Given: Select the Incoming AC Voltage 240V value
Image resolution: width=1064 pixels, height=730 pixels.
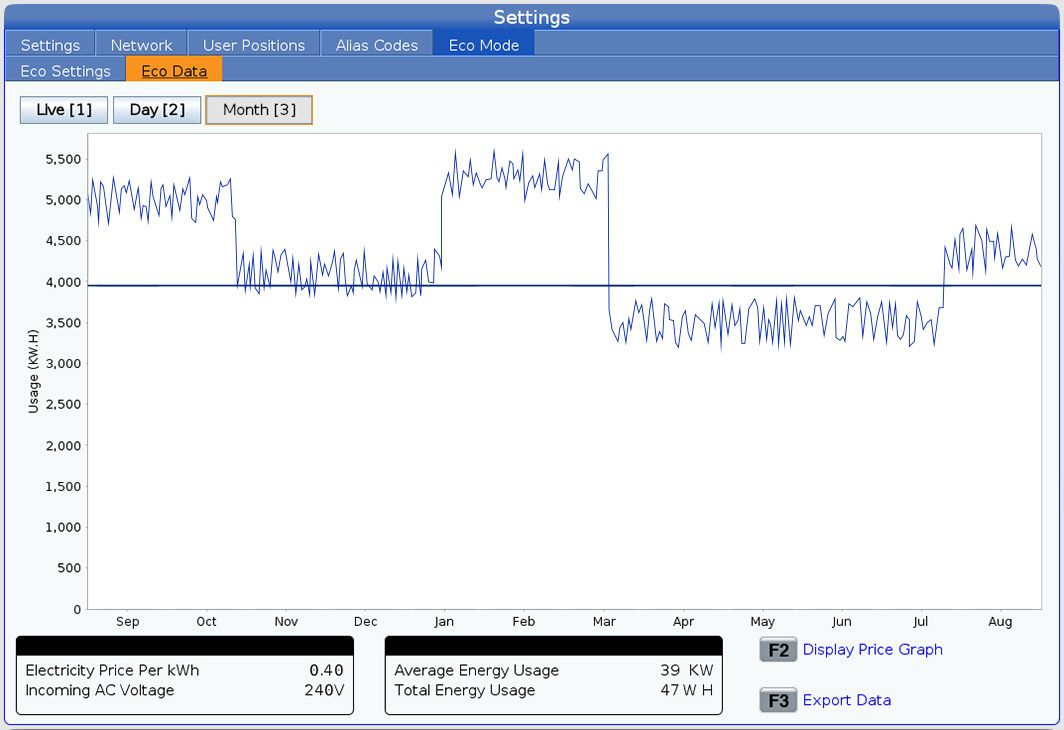Looking at the screenshot, I should point(323,690).
